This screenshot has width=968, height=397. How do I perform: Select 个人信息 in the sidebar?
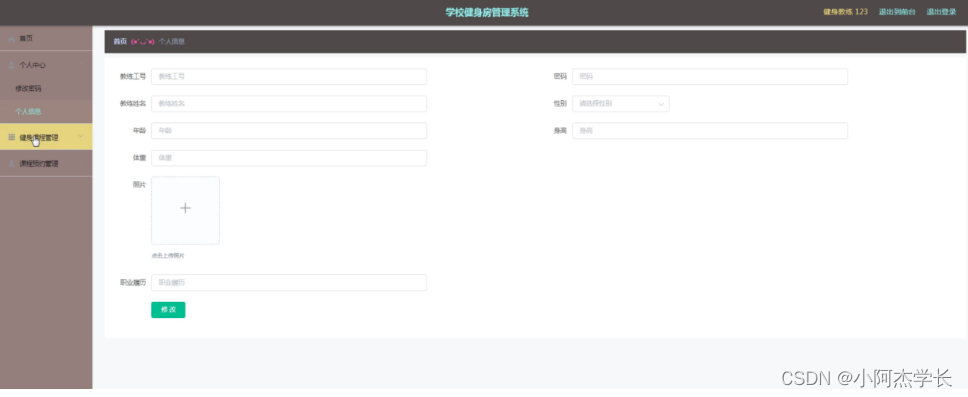[x=28, y=112]
